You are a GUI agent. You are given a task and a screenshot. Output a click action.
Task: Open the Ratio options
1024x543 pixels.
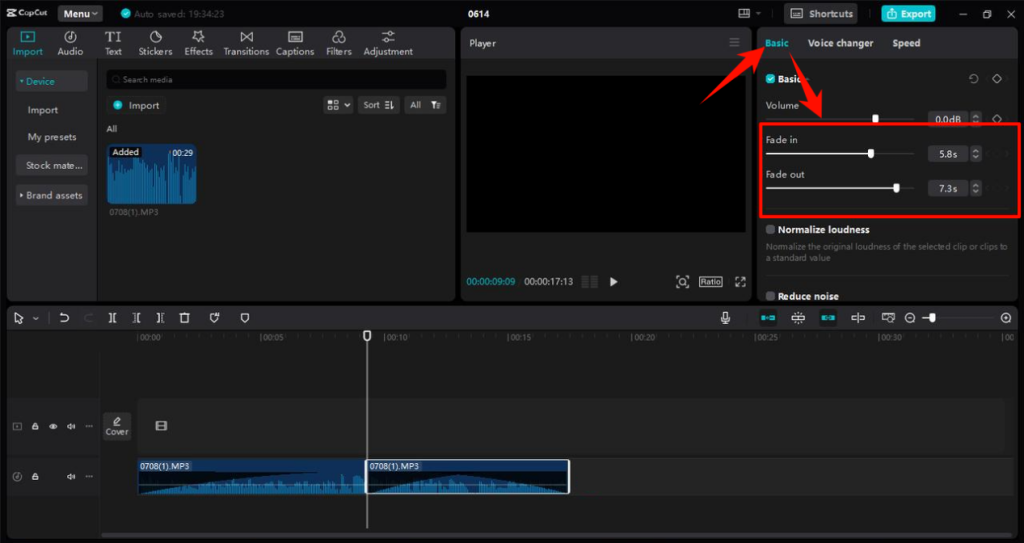click(711, 282)
